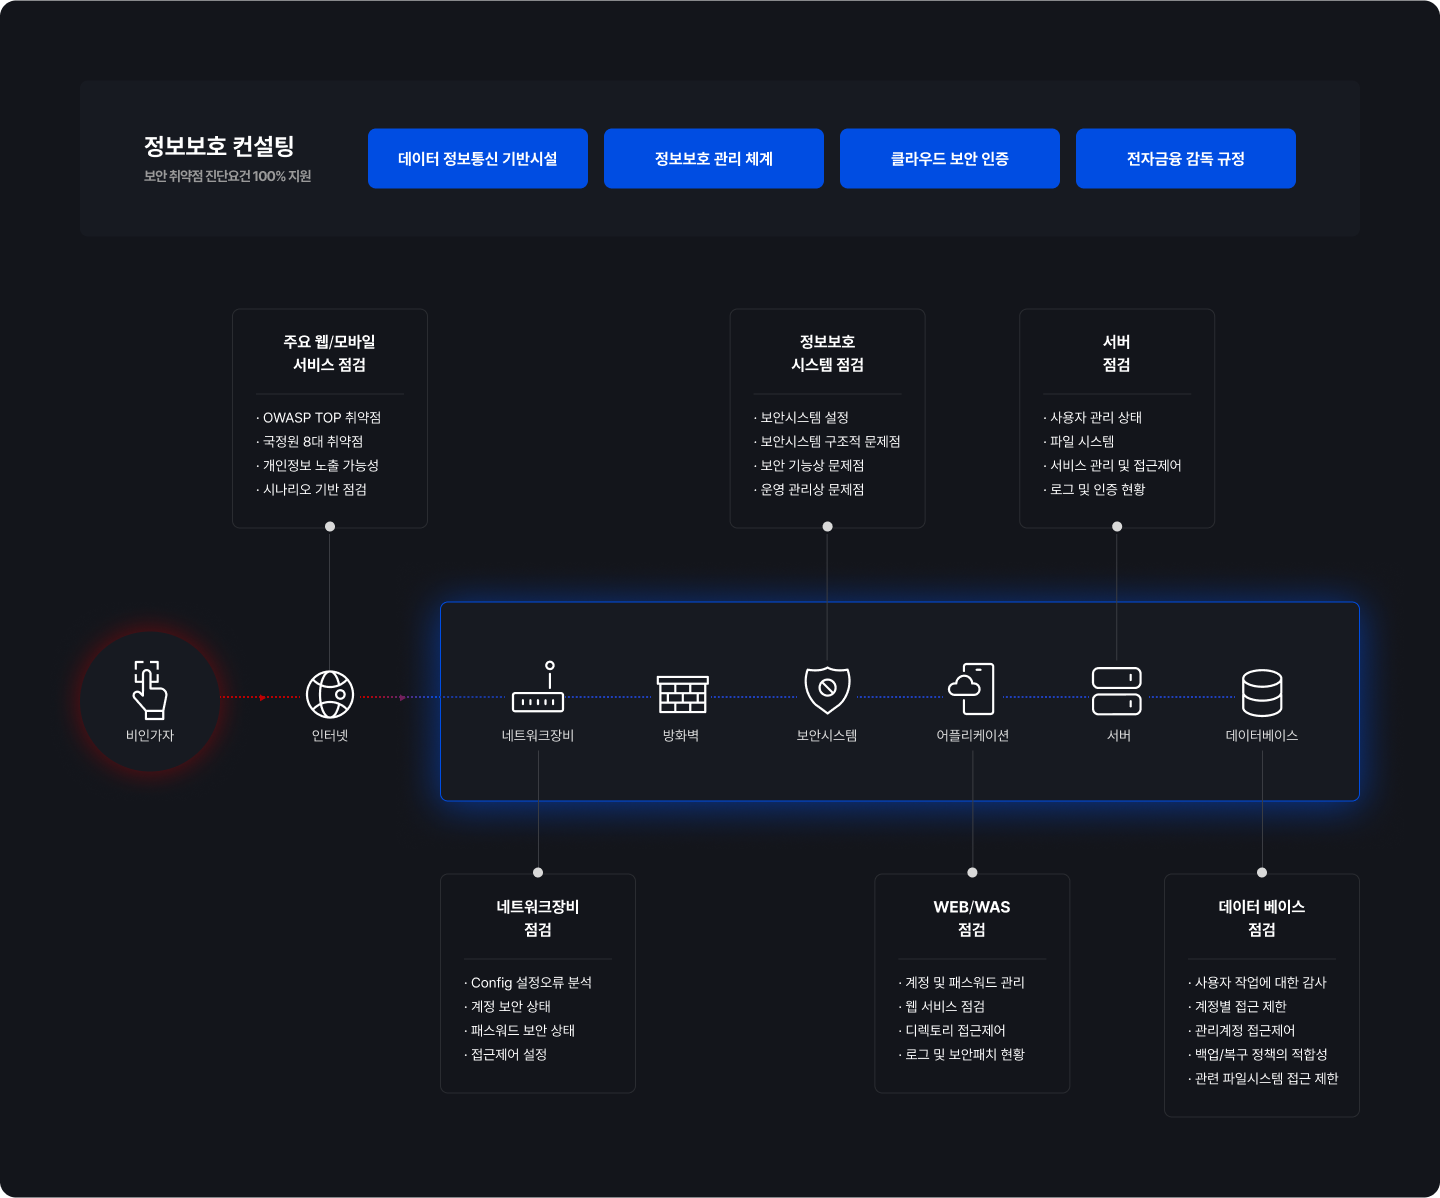Viewport: 1440px width, 1198px height.
Task: Click the 주요 웹/모바일 서비스 점검 card title
Action: pyautogui.click(x=330, y=353)
